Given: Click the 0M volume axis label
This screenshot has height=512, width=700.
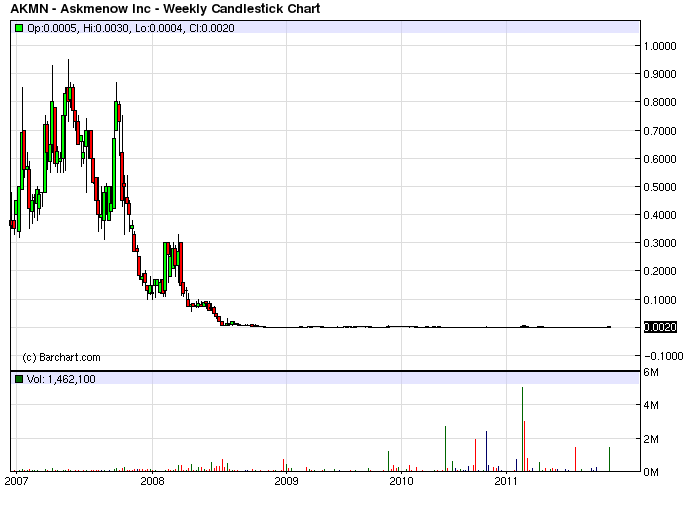Looking at the screenshot, I should click(x=651, y=472).
